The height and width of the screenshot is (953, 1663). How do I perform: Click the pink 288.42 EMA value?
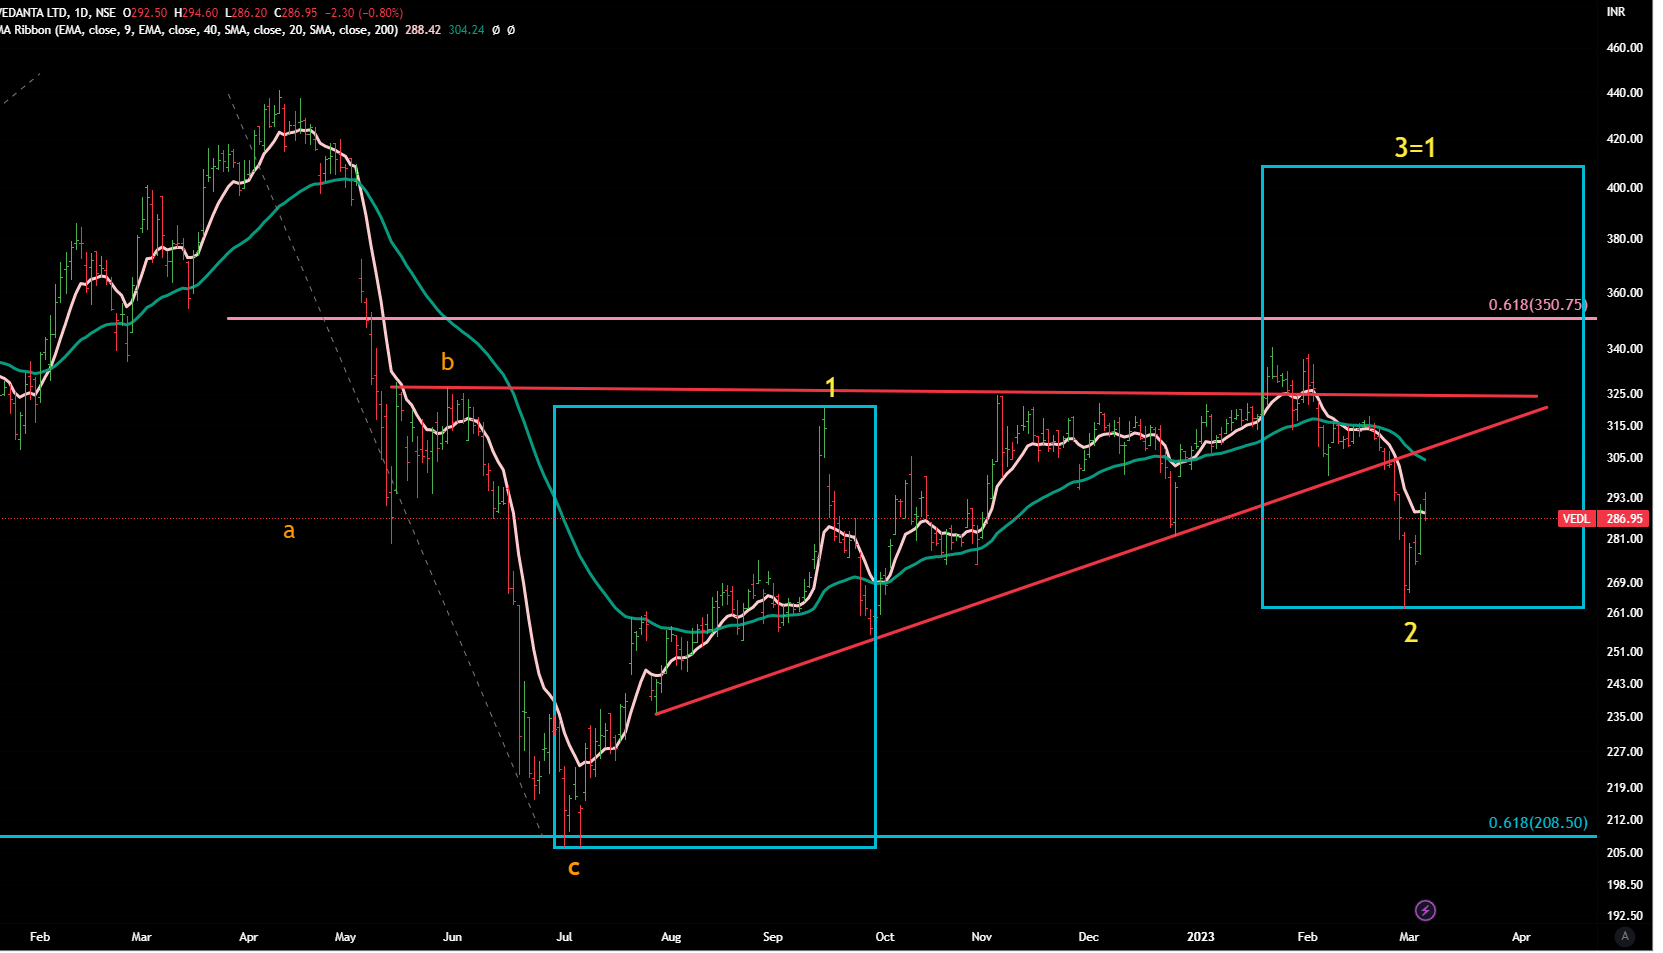point(422,30)
